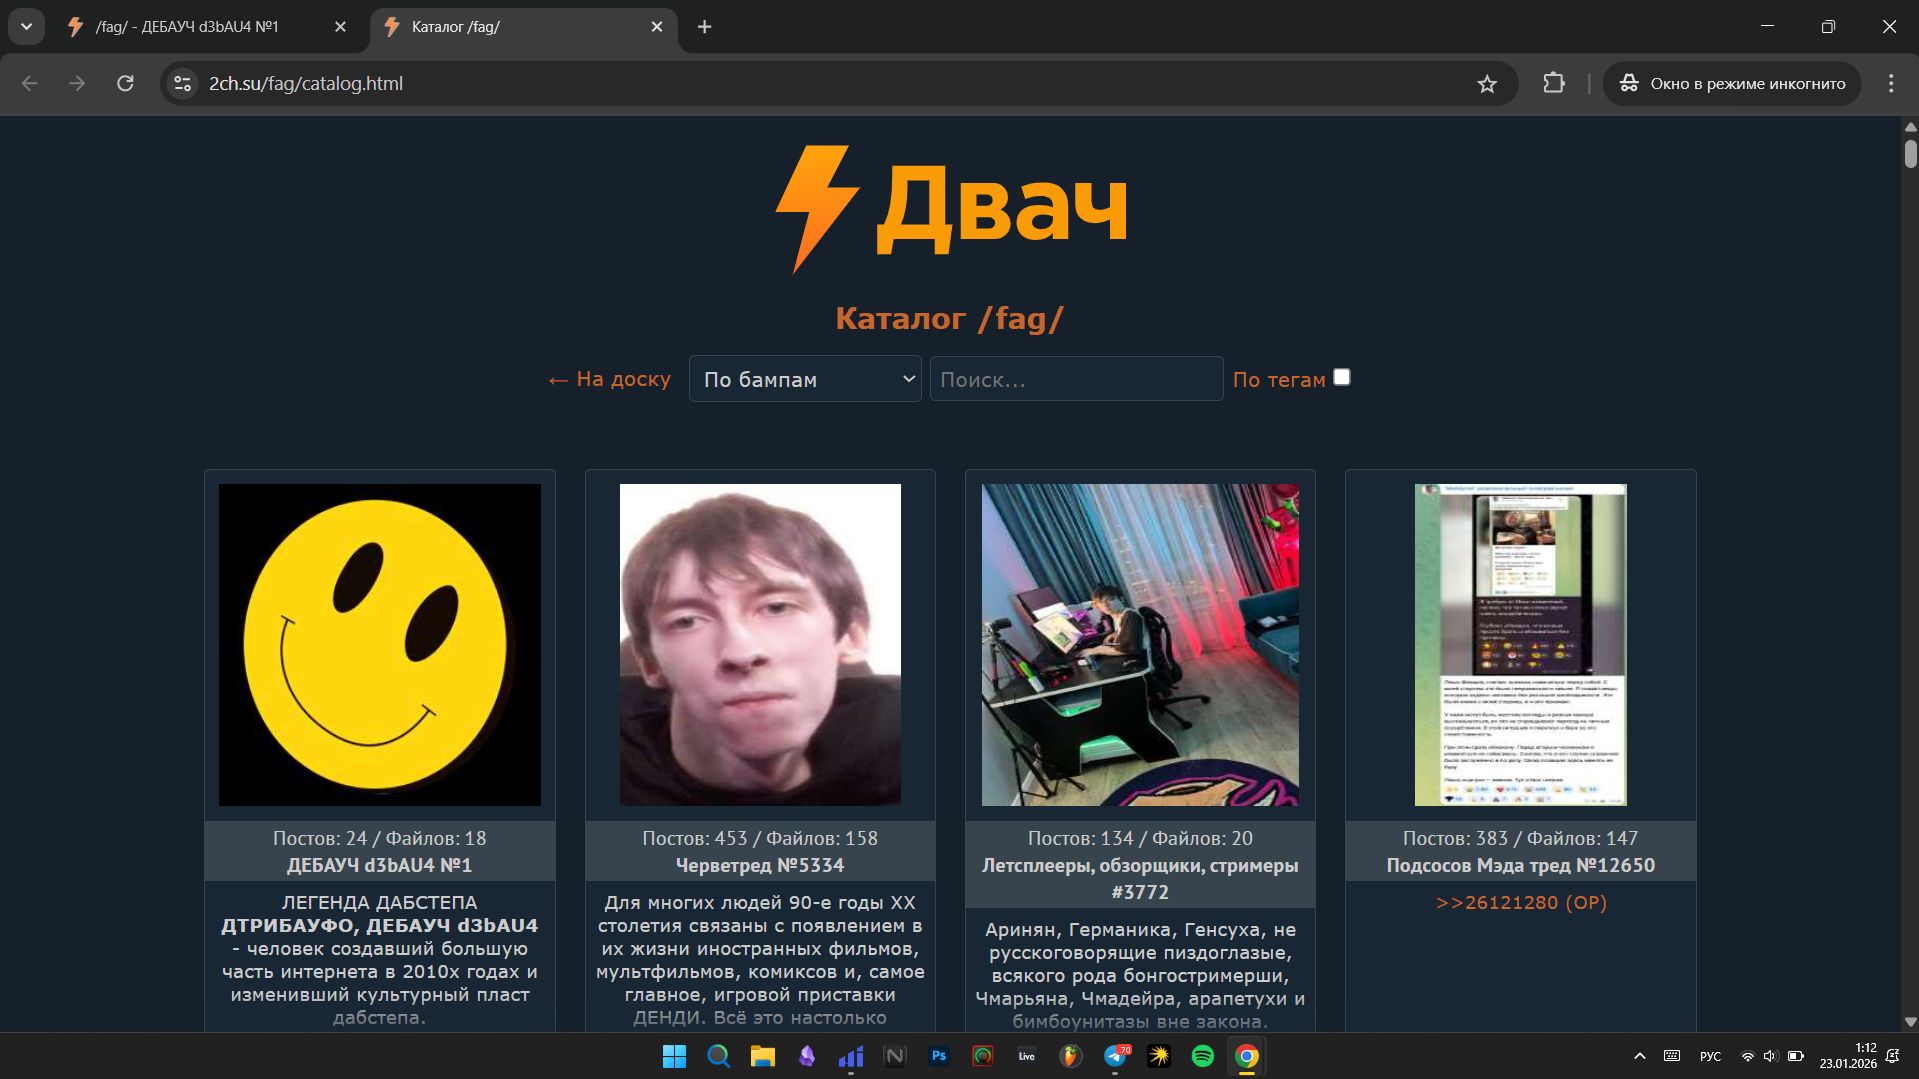
Task: Click the 'Постов: 24 / Файлов: 18' text
Action: click(x=380, y=838)
